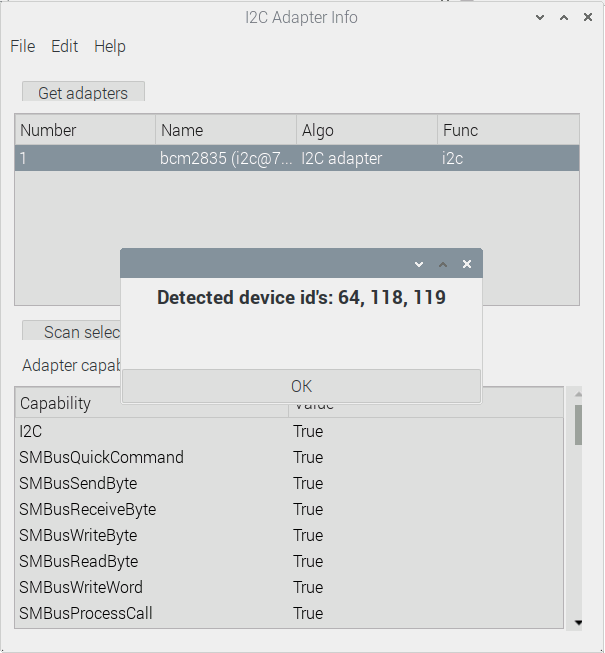Sort adapters by the Number column
The image size is (605, 653).
click(x=85, y=130)
